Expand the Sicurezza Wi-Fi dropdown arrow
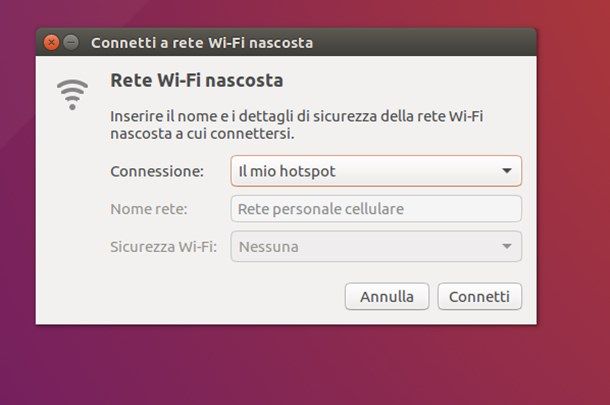 coord(507,246)
